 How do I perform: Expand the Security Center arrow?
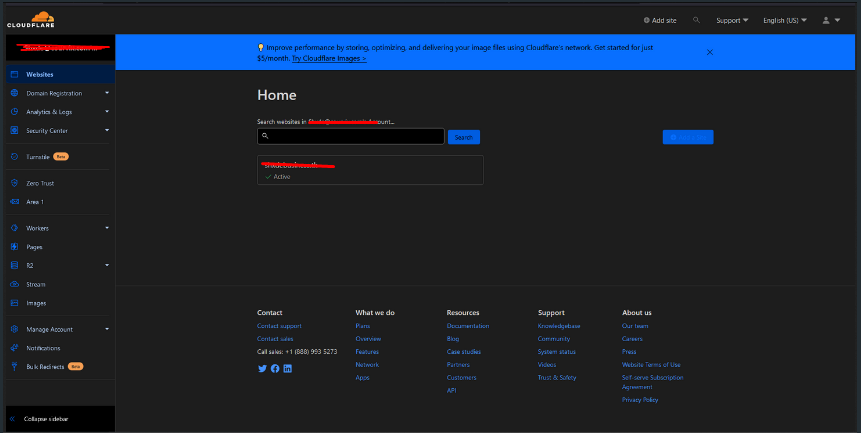pos(107,131)
